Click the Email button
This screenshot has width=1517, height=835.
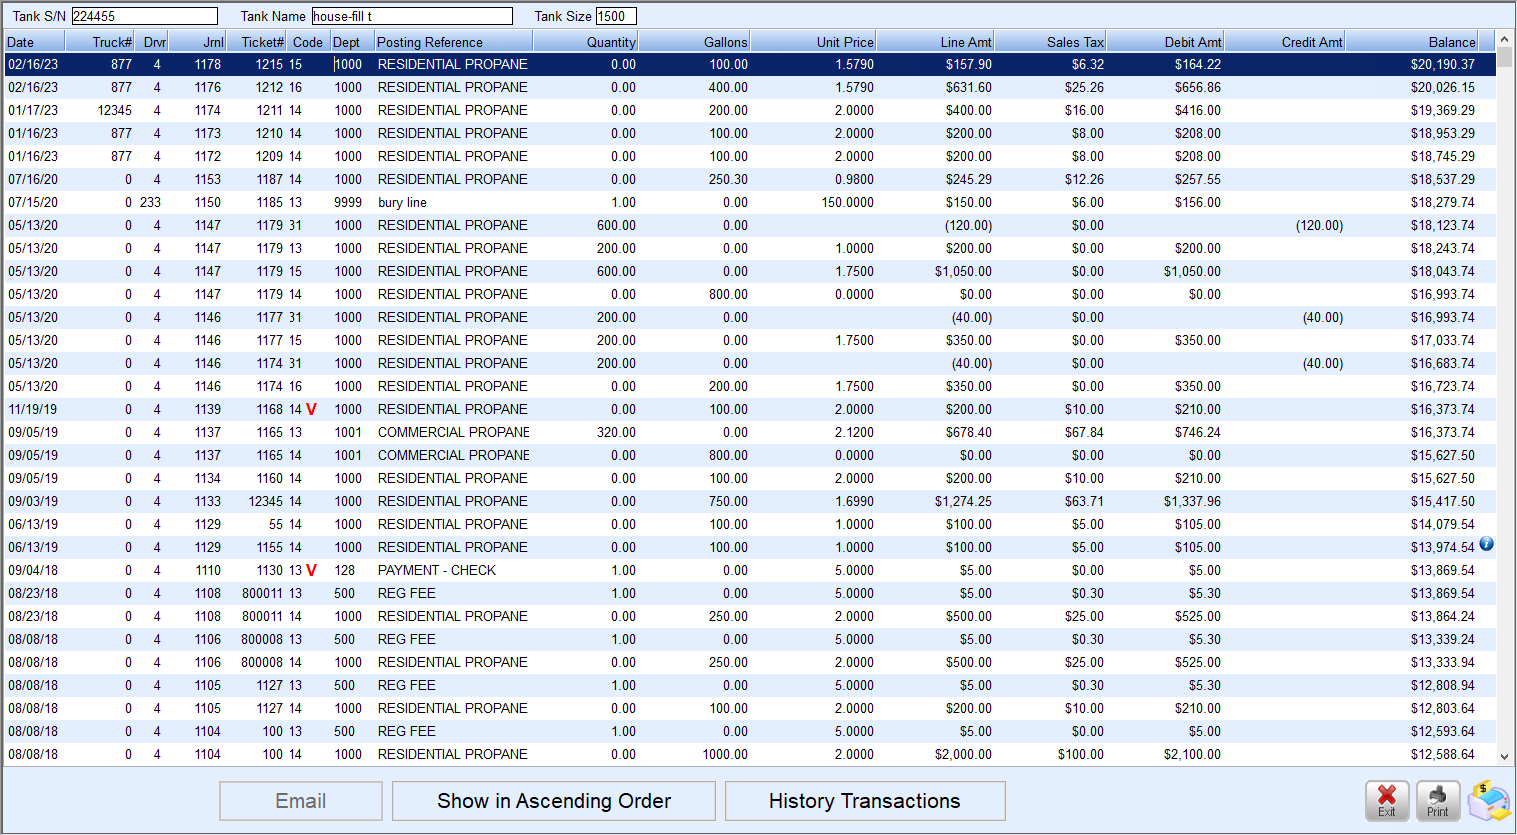301,801
